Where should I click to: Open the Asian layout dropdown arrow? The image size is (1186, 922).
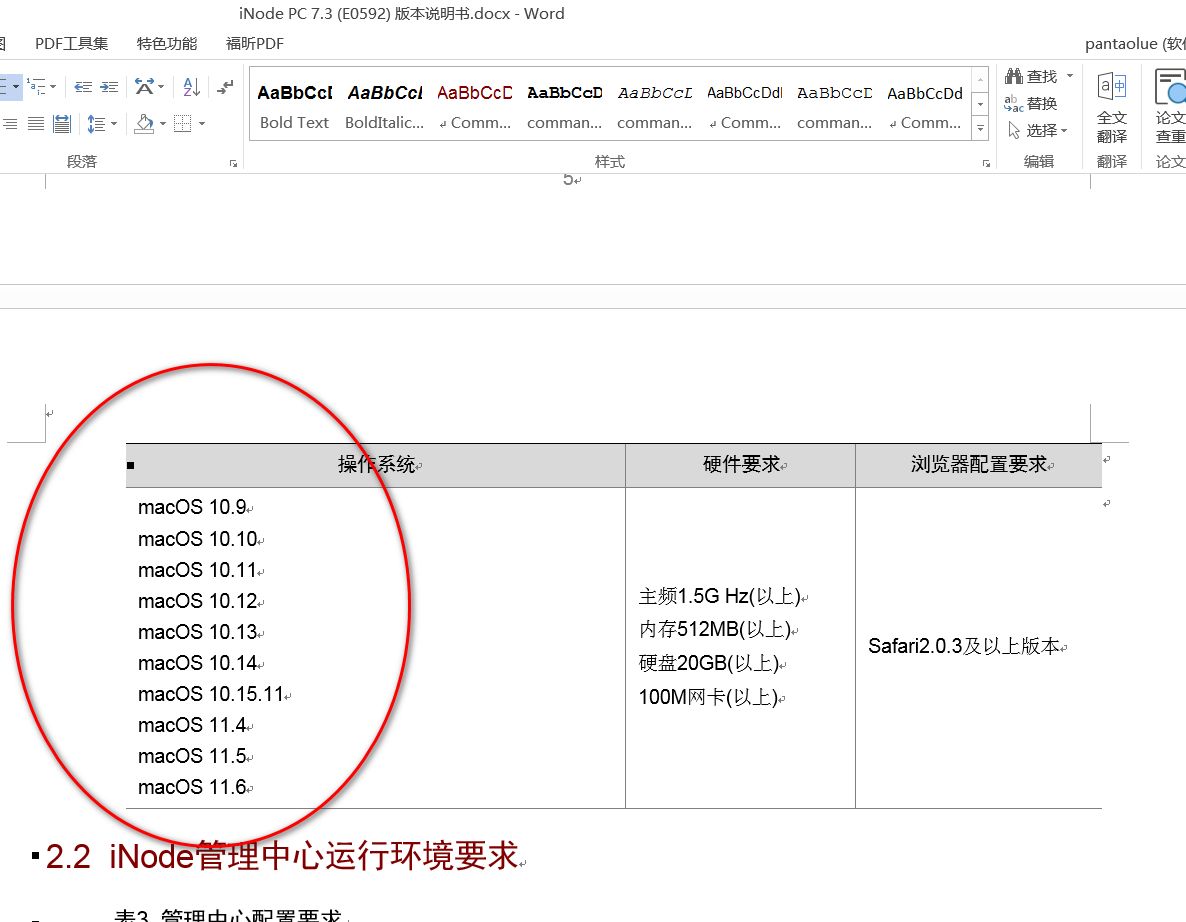[x=160, y=87]
